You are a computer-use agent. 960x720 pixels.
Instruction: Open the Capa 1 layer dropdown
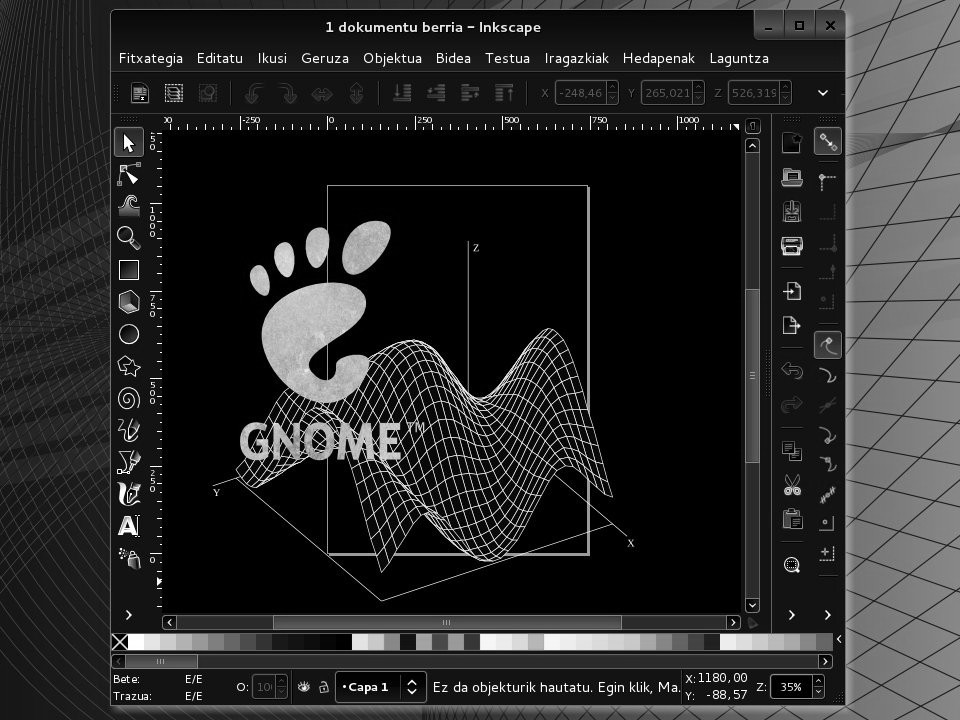click(380, 687)
